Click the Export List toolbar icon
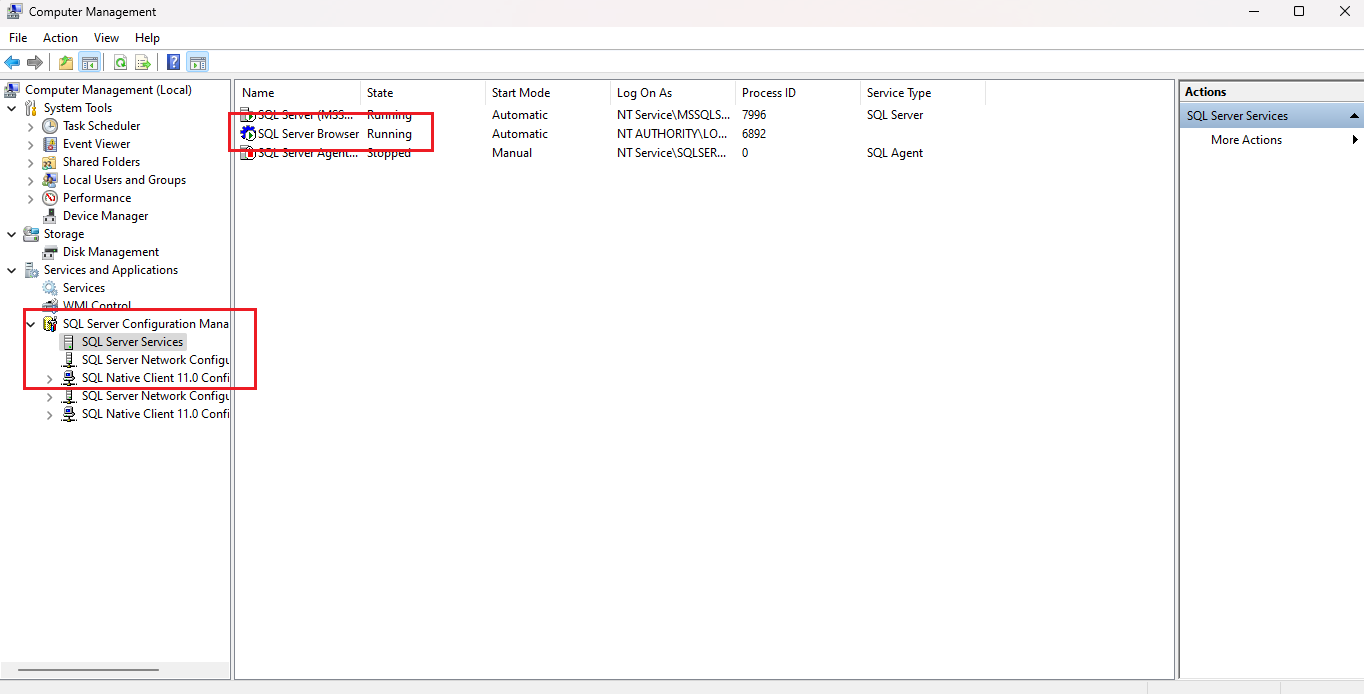This screenshot has height=694, width=1364. (x=143, y=62)
